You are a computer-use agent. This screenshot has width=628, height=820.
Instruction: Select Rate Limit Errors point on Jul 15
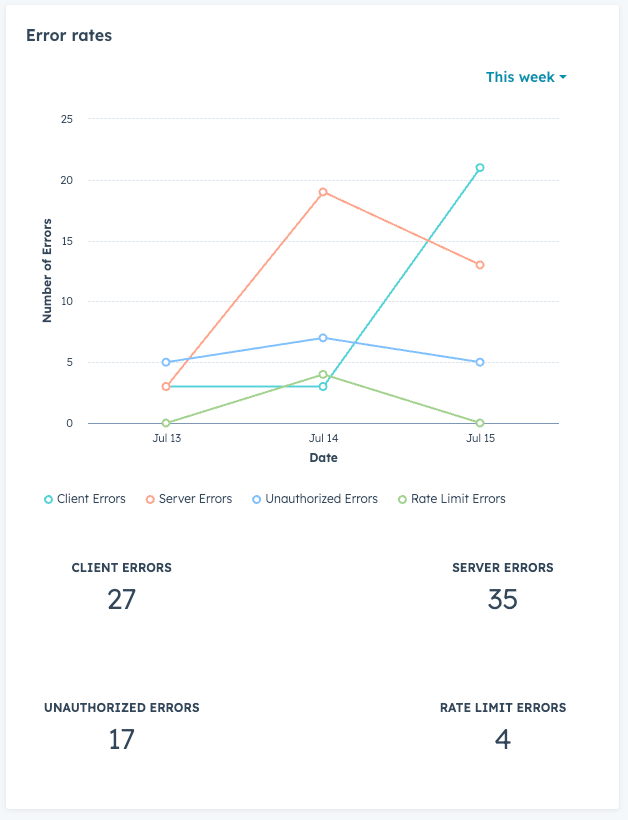(x=480, y=423)
